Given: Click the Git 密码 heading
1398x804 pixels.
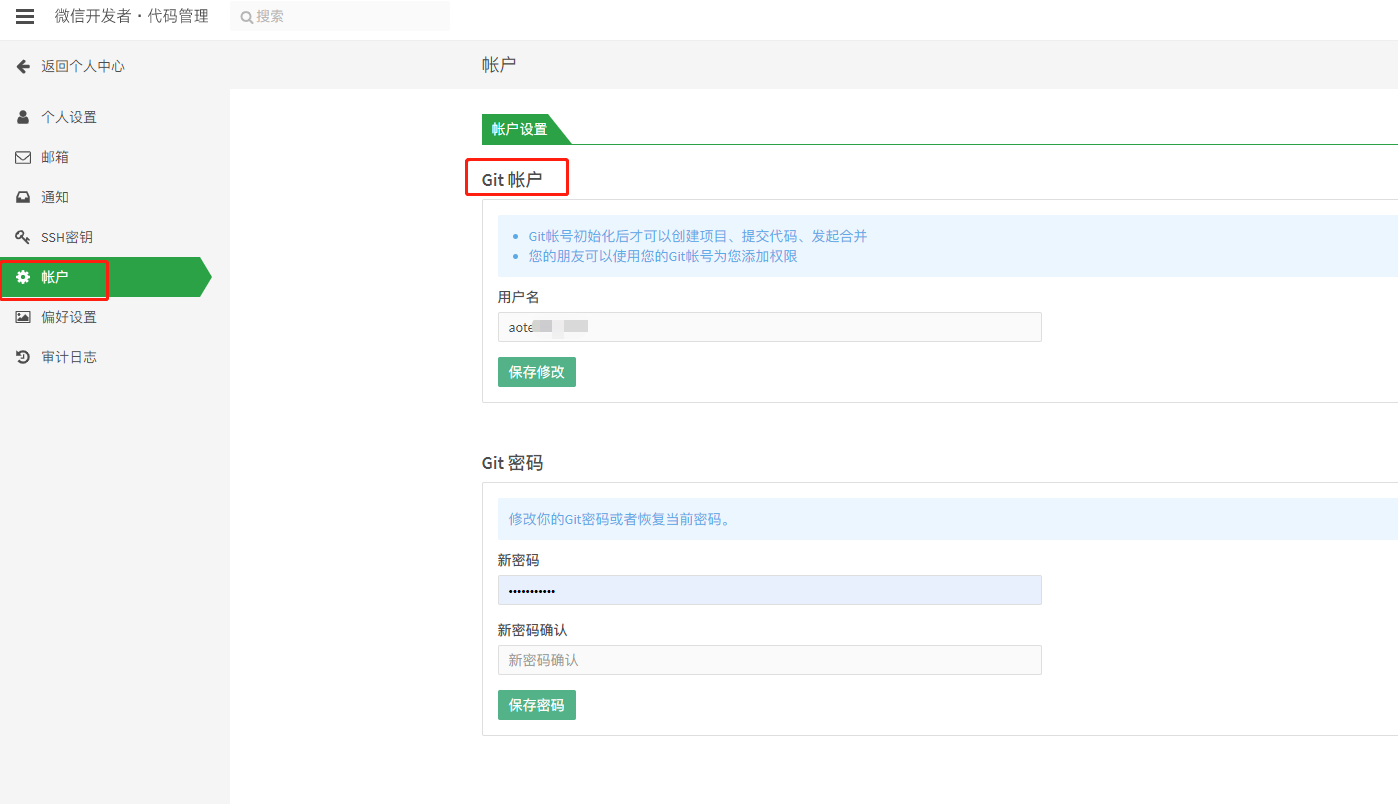Looking at the screenshot, I should [513, 463].
